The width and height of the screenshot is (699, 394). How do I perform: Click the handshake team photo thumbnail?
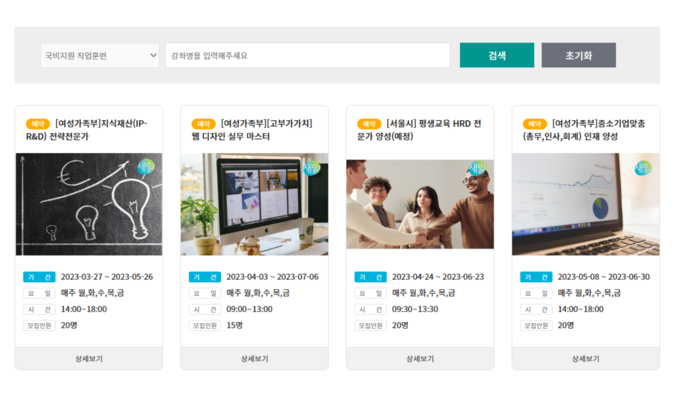420,204
